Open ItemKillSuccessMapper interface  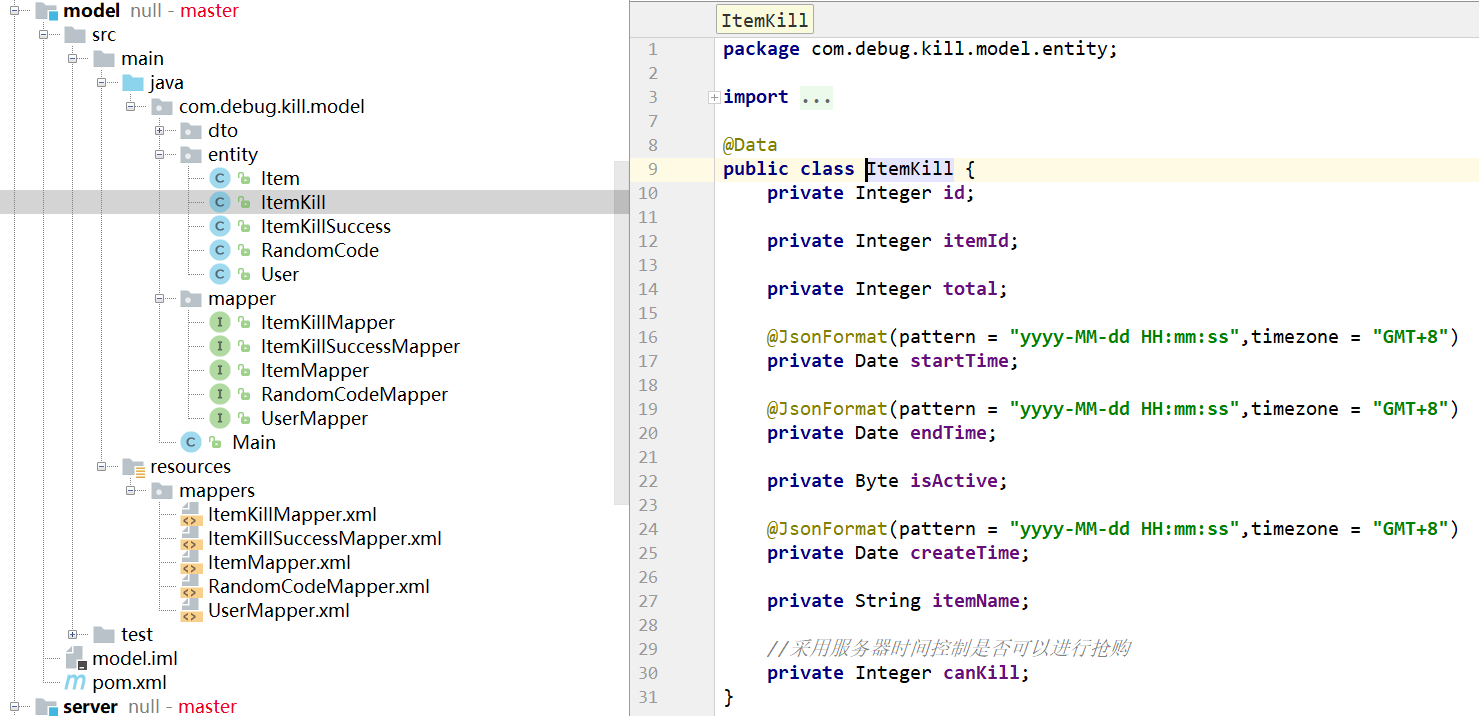pyautogui.click(x=361, y=346)
